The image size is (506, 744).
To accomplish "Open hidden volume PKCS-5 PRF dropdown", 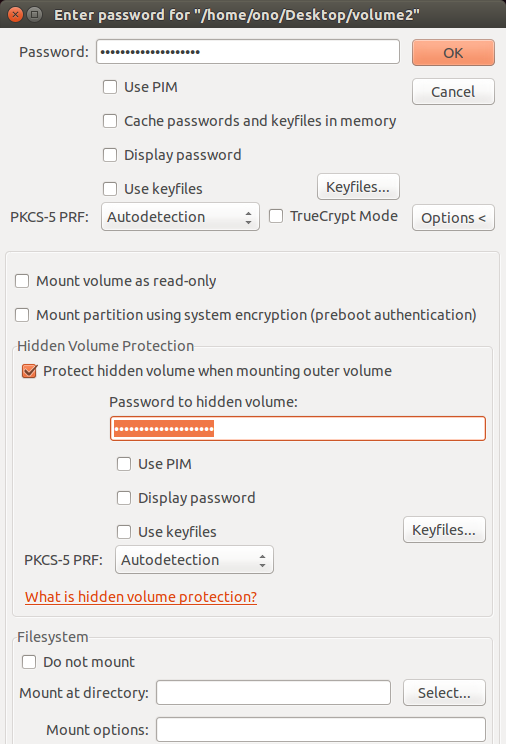I will 194,560.
